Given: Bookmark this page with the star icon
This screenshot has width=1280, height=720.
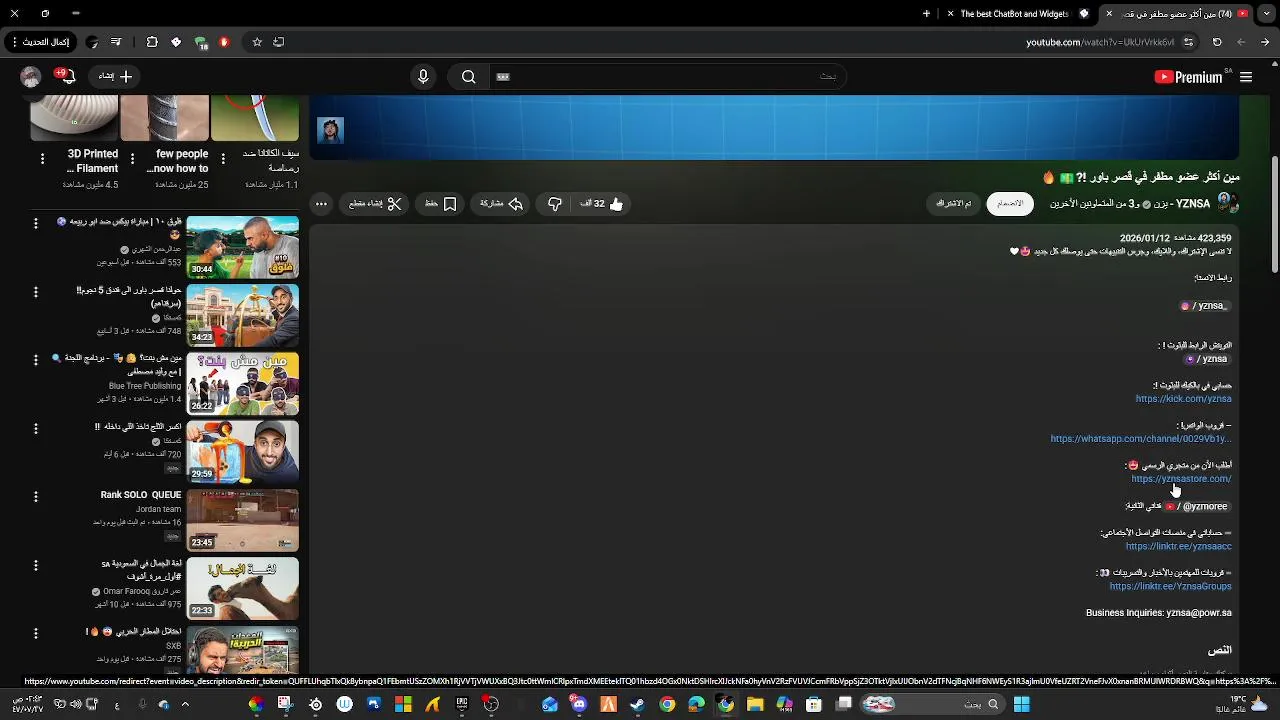Looking at the screenshot, I should pos(257,42).
